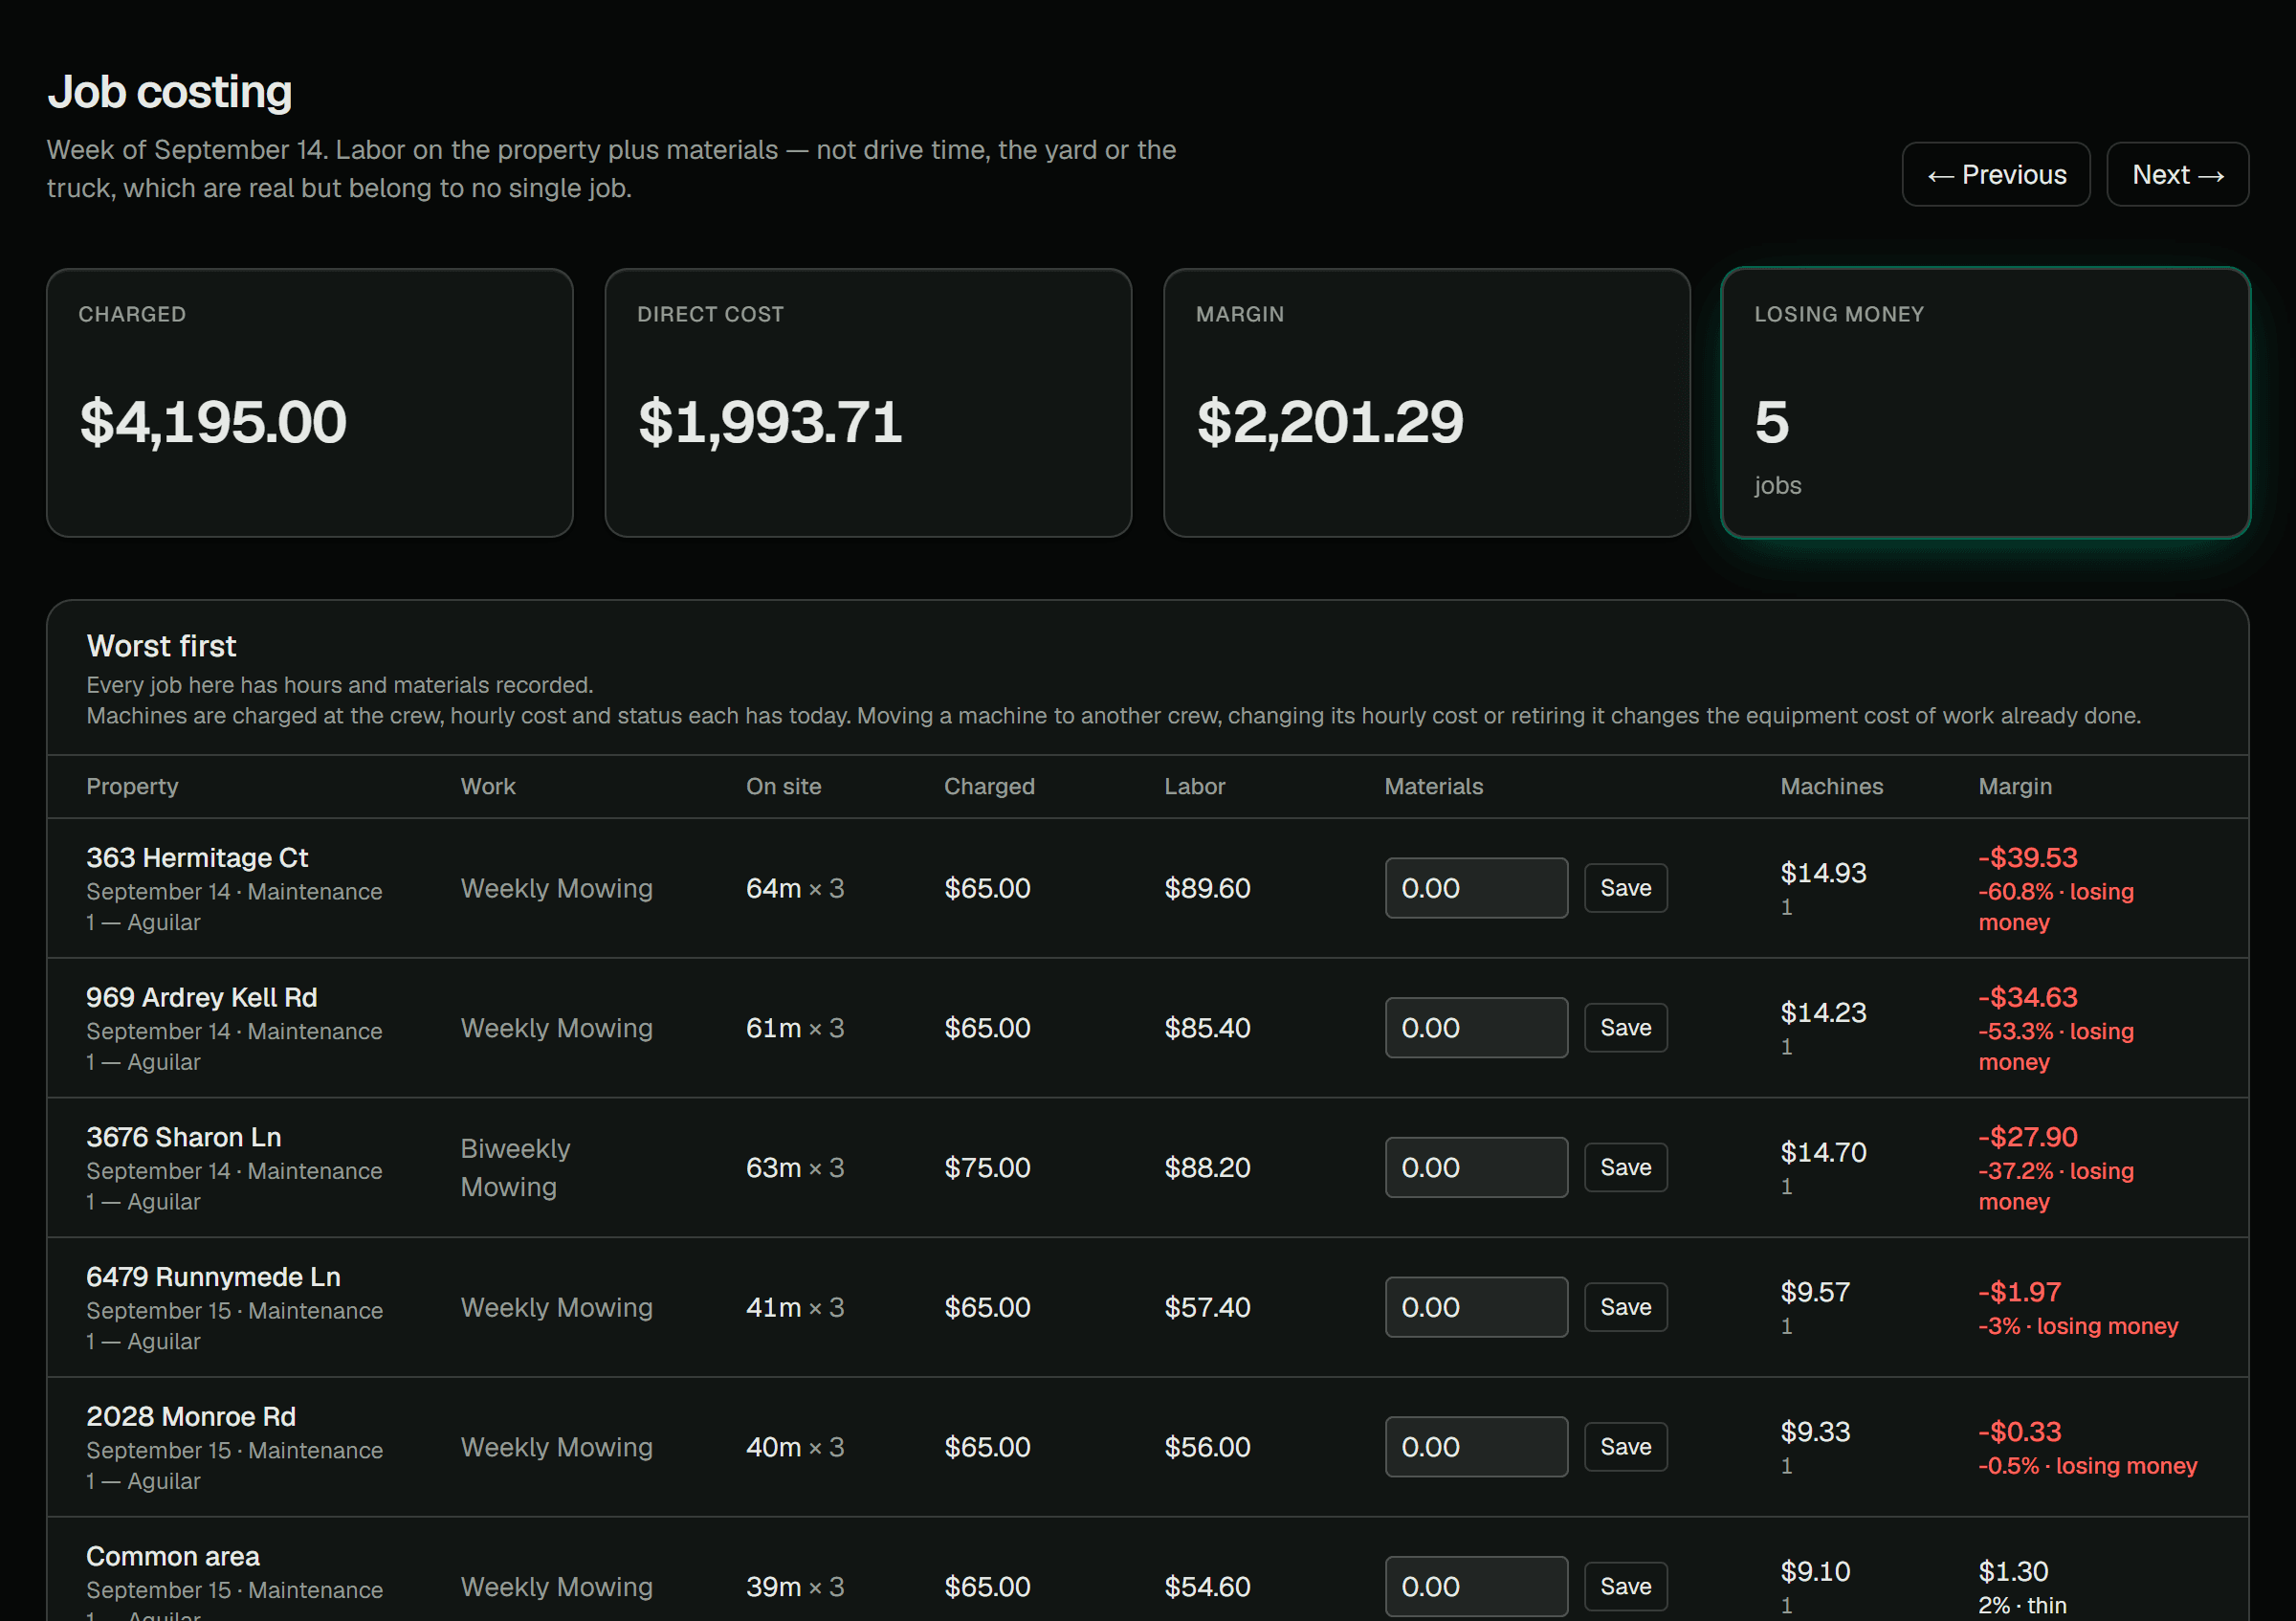Image resolution: width=2296 pixels, height=1621 pixels.
Task: Edit materials for 363 Hermitage Ct
Action: (x=1476, y=888)
